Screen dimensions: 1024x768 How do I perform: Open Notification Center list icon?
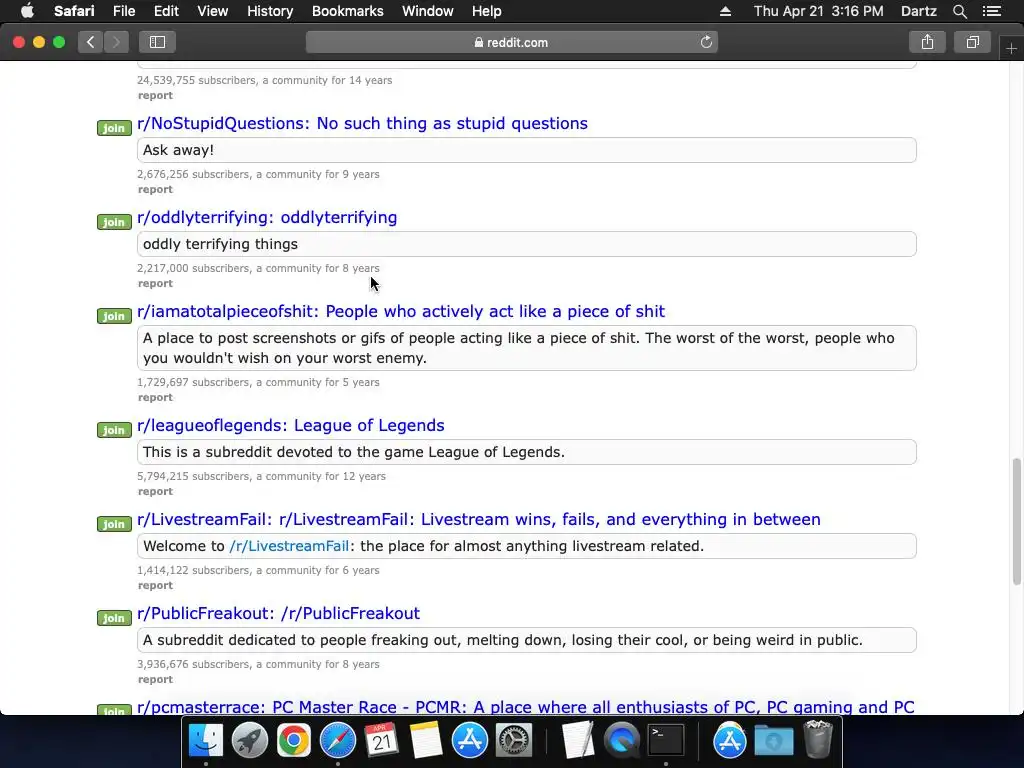pos(992,11)
